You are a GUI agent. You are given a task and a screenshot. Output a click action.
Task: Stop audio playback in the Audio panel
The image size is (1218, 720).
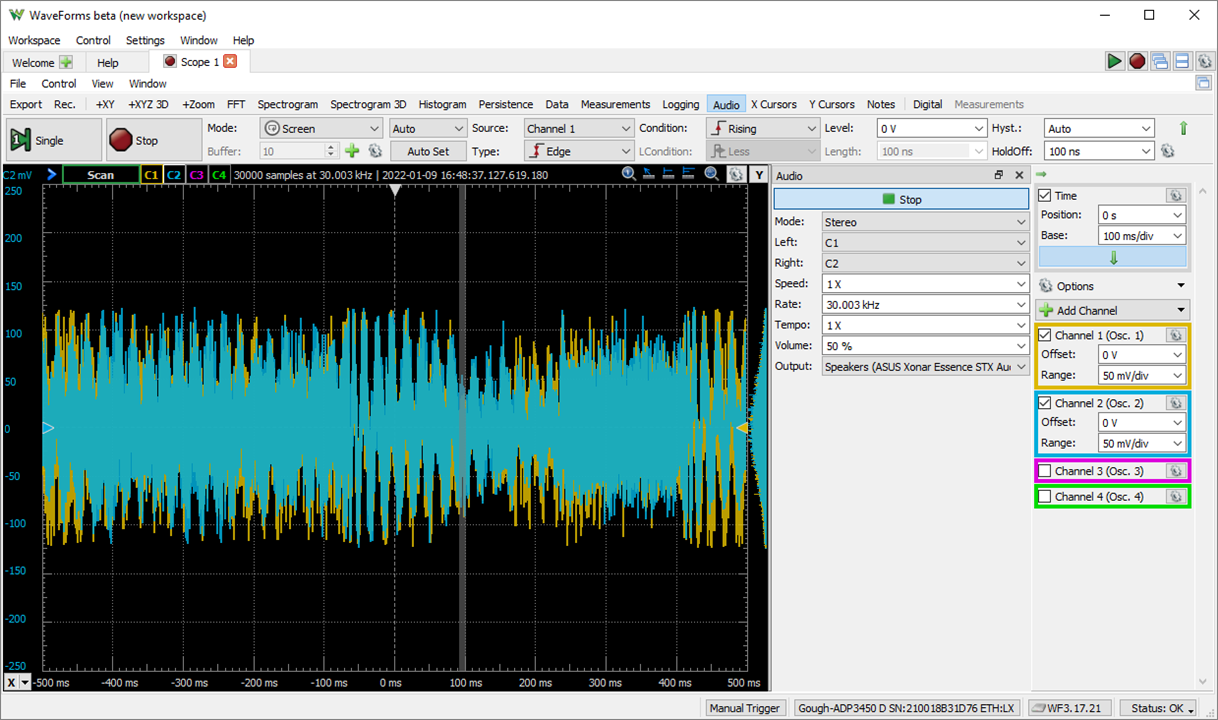[900, 199]
